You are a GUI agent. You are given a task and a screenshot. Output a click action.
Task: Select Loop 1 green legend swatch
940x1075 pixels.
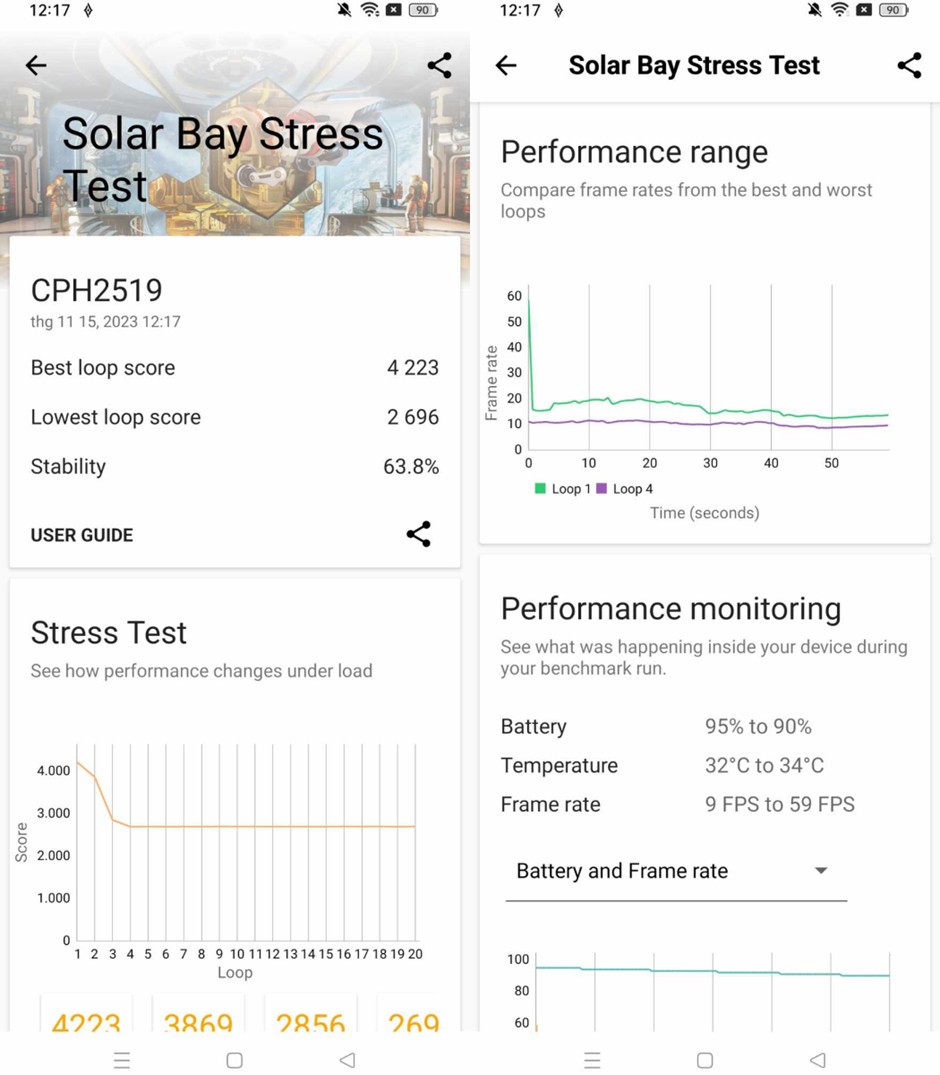[x=540, y=489]
